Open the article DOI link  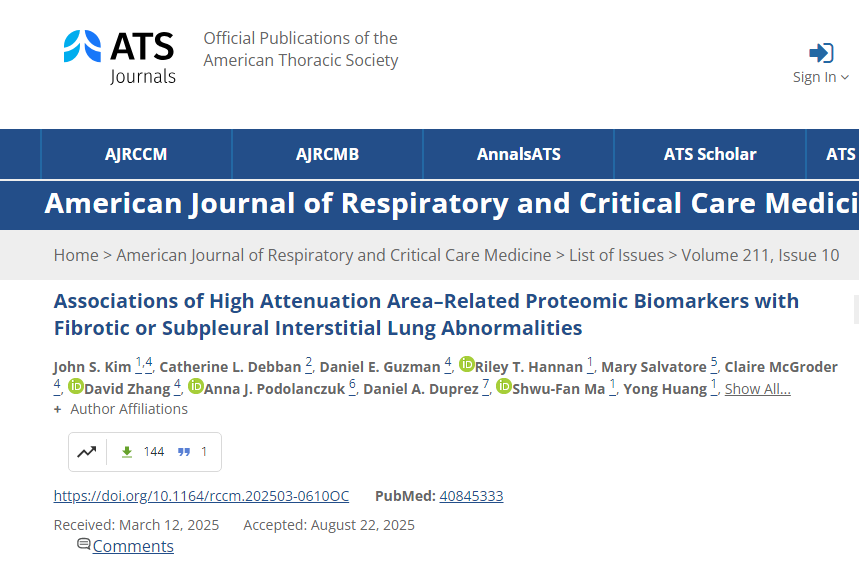tap(201, 496)
